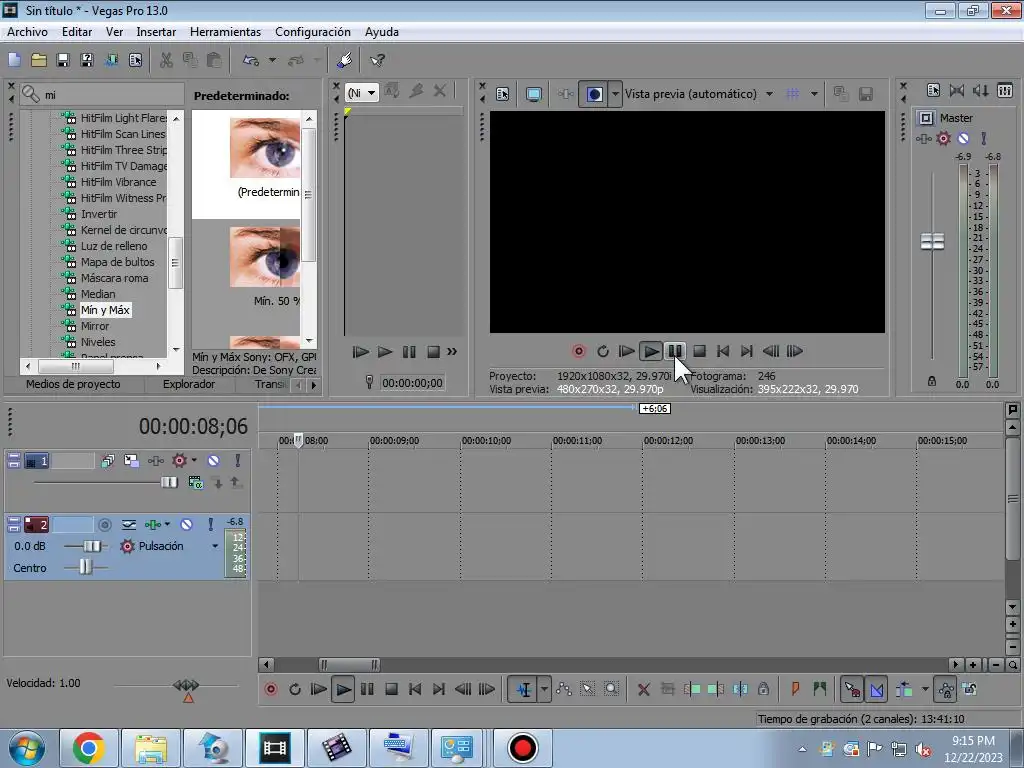Image resolution: width=1024 pixels, height=768 pixels.
Task: Click the What's This help cursor icon
Action: point(377,60)
